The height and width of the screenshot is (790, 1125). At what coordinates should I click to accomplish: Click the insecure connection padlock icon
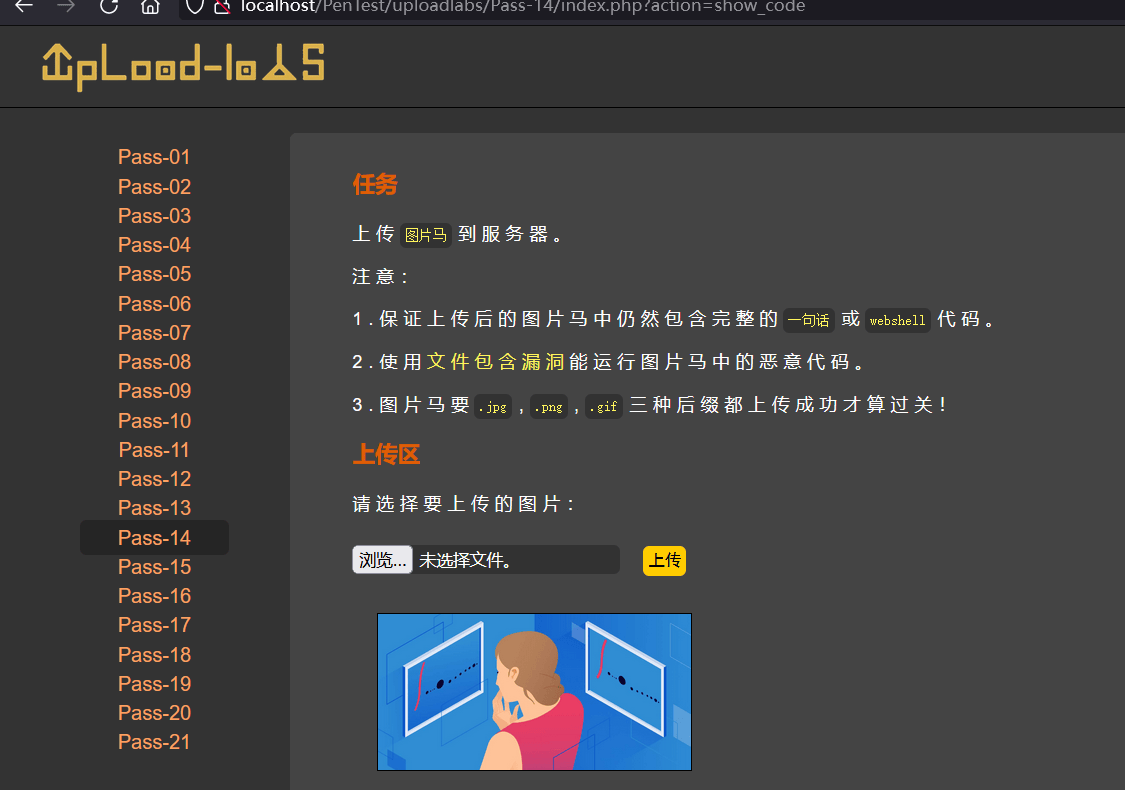222,6
